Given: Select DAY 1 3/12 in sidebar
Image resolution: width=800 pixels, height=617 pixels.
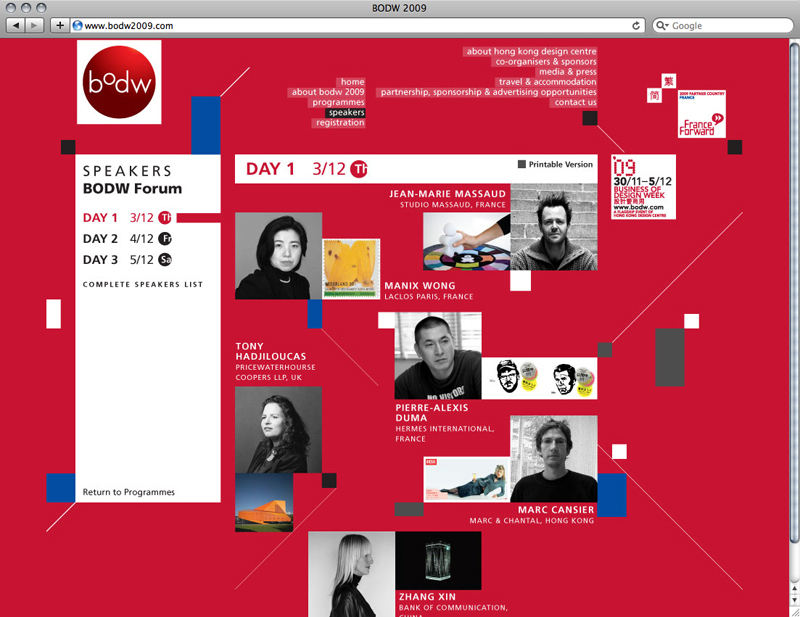Looking at the screenshot, I should pyautogui.click(x=128, y=218).
